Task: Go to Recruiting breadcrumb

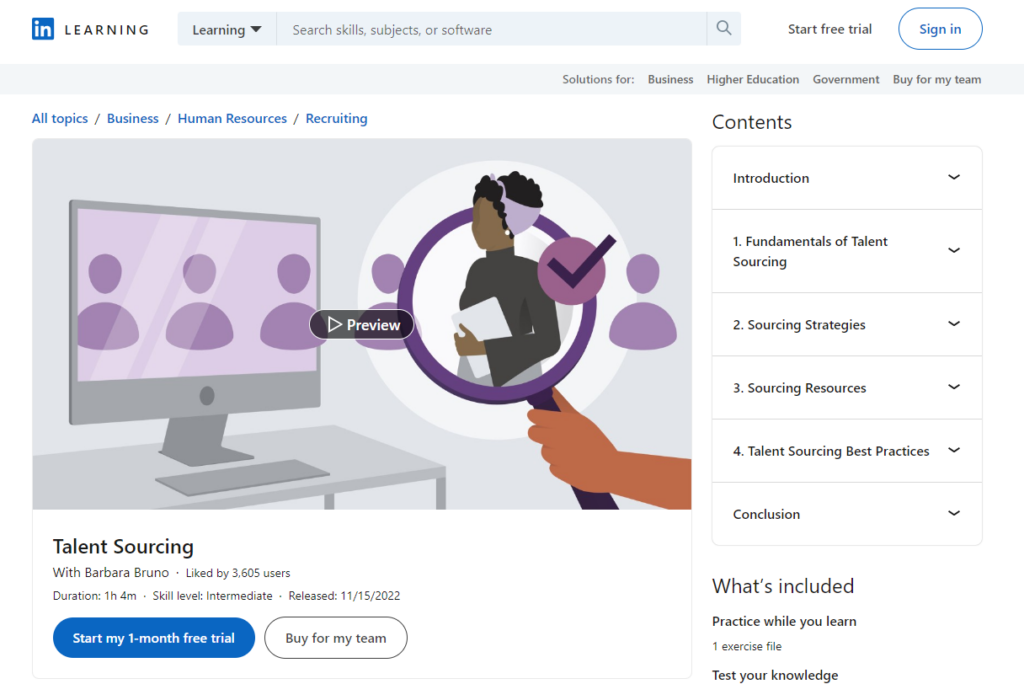Action: click(x=336, y=118)
